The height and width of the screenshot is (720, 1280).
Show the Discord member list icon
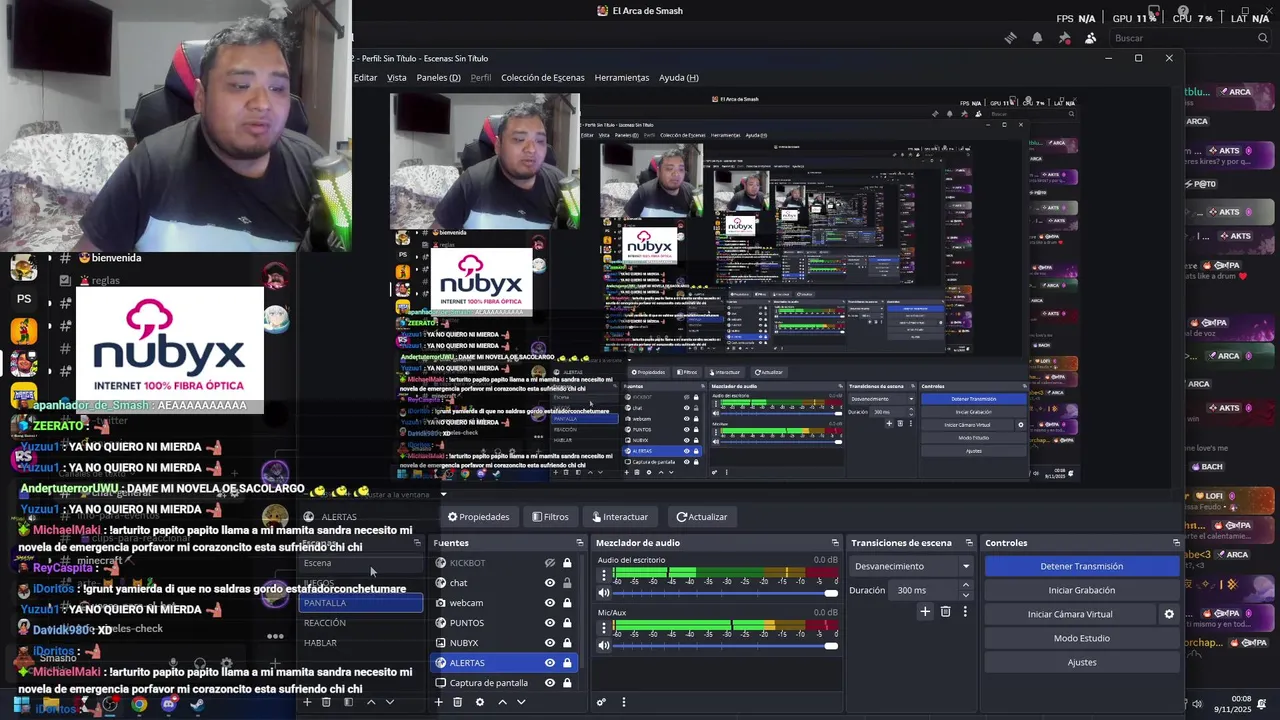coord(1090,38)
